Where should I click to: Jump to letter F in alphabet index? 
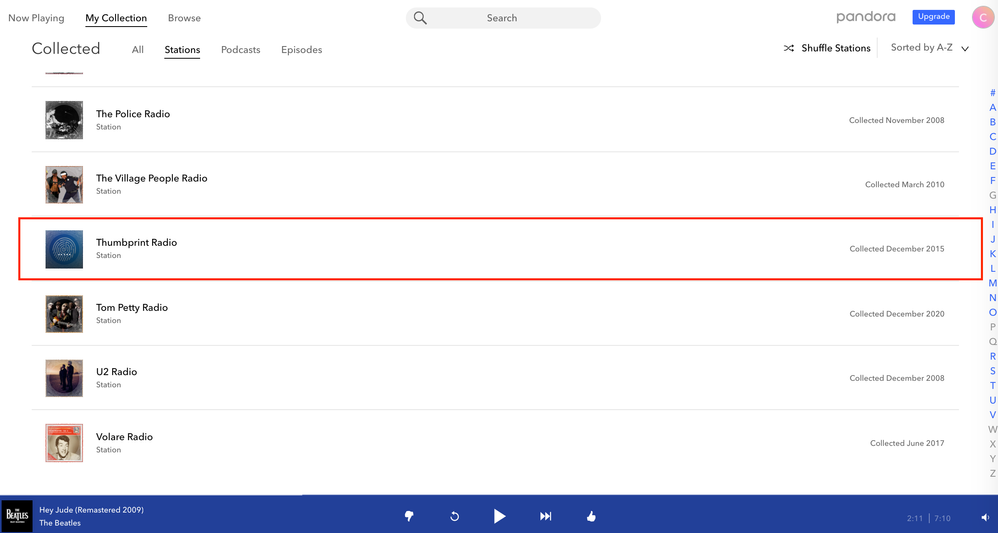pyautogui.click(x=992, y=181)
